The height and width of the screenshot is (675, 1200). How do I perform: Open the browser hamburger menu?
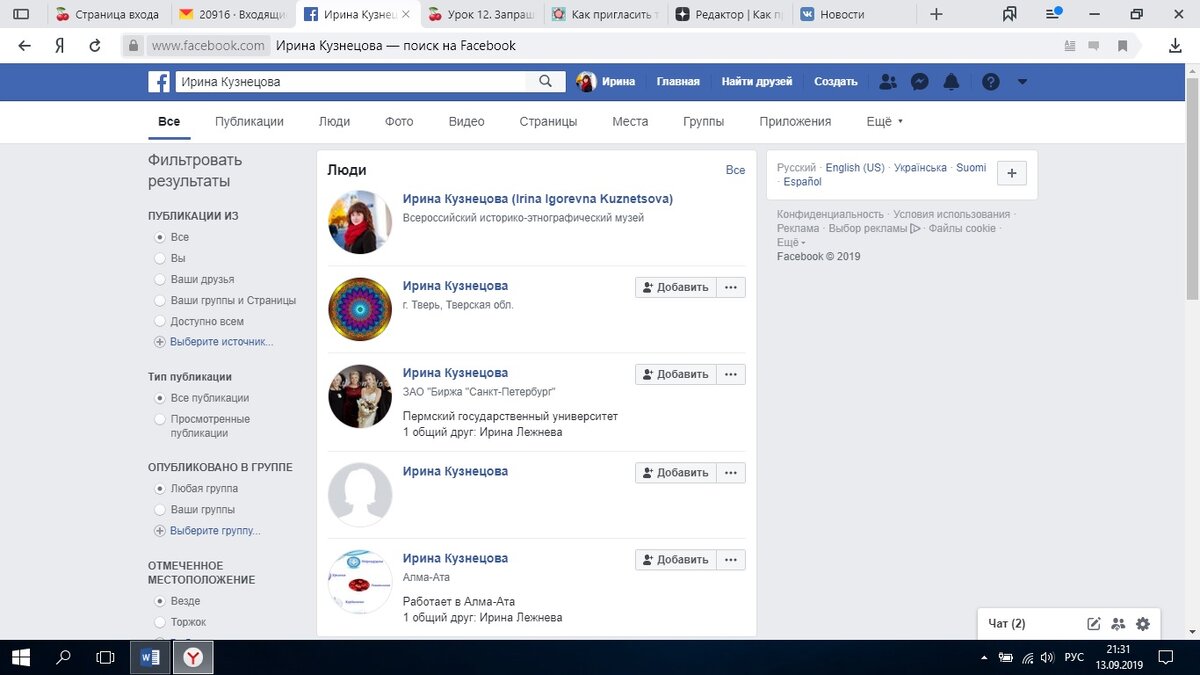pyautogui.click(x=1054, y=14)
